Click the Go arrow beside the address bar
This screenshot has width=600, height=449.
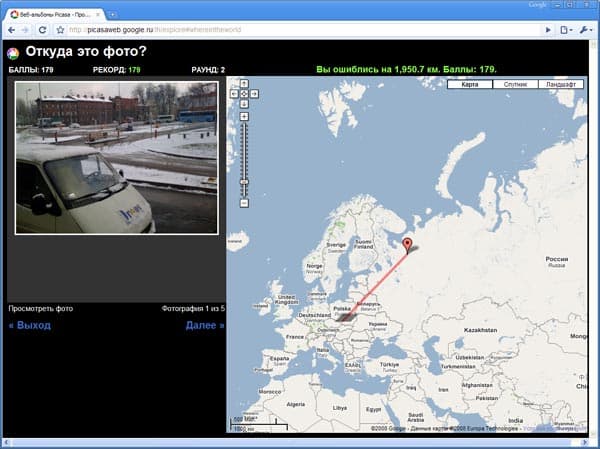[x=548, y=30]
